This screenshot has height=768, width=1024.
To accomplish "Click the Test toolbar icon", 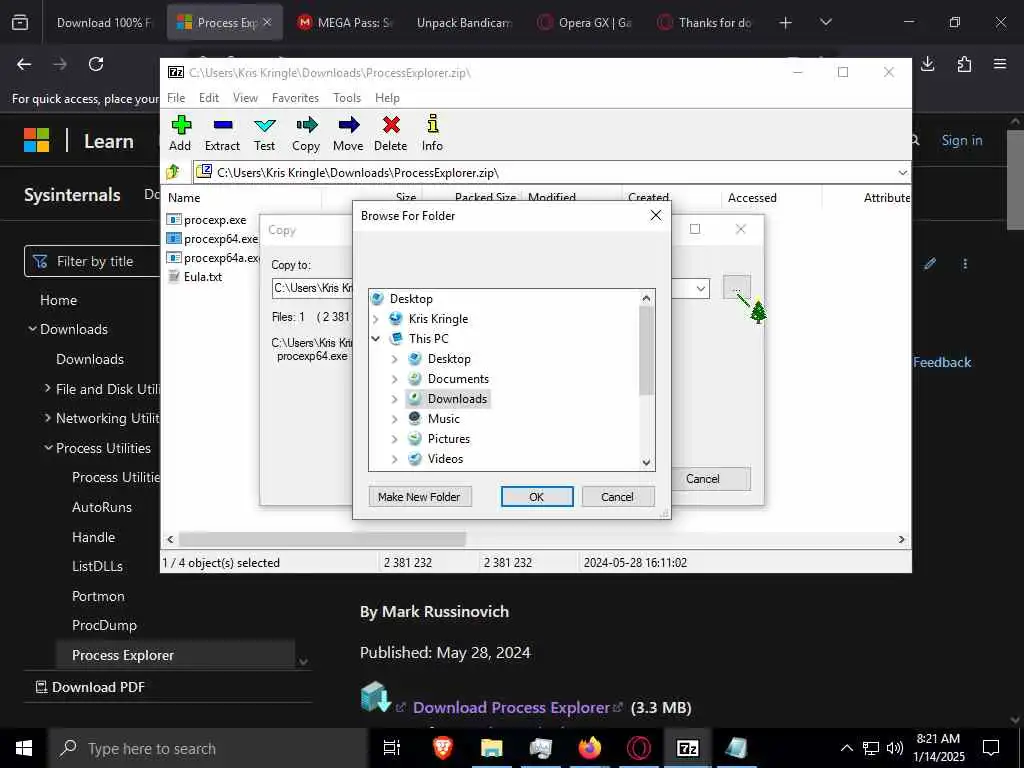I will 264,133.
